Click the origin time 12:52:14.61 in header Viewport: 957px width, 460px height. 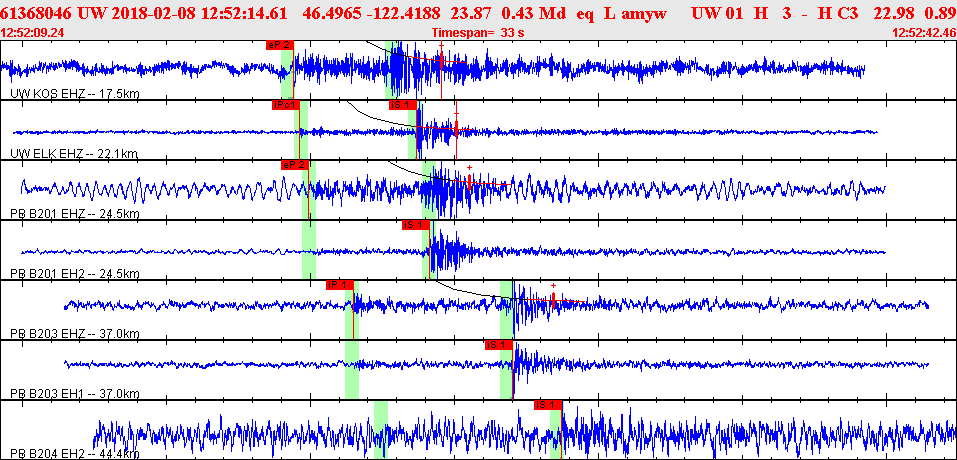pos(244,13)
